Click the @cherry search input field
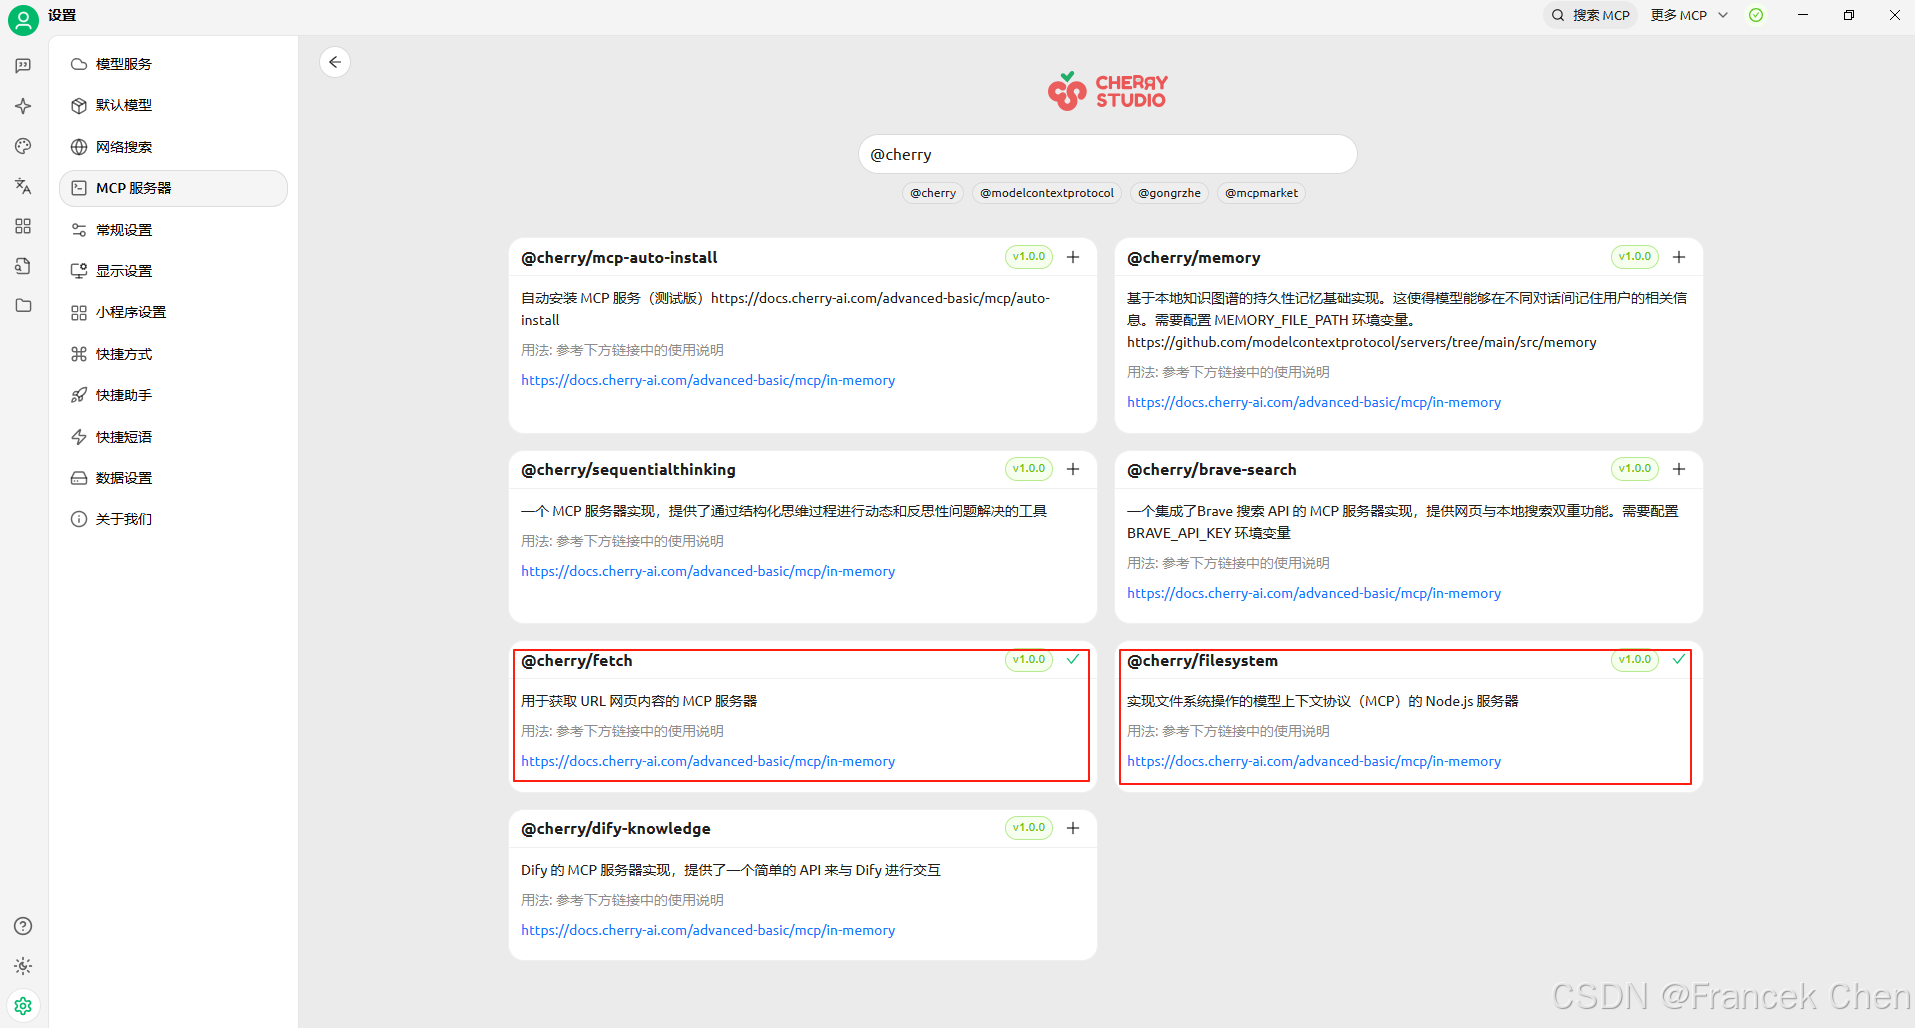 point(1107,155)
